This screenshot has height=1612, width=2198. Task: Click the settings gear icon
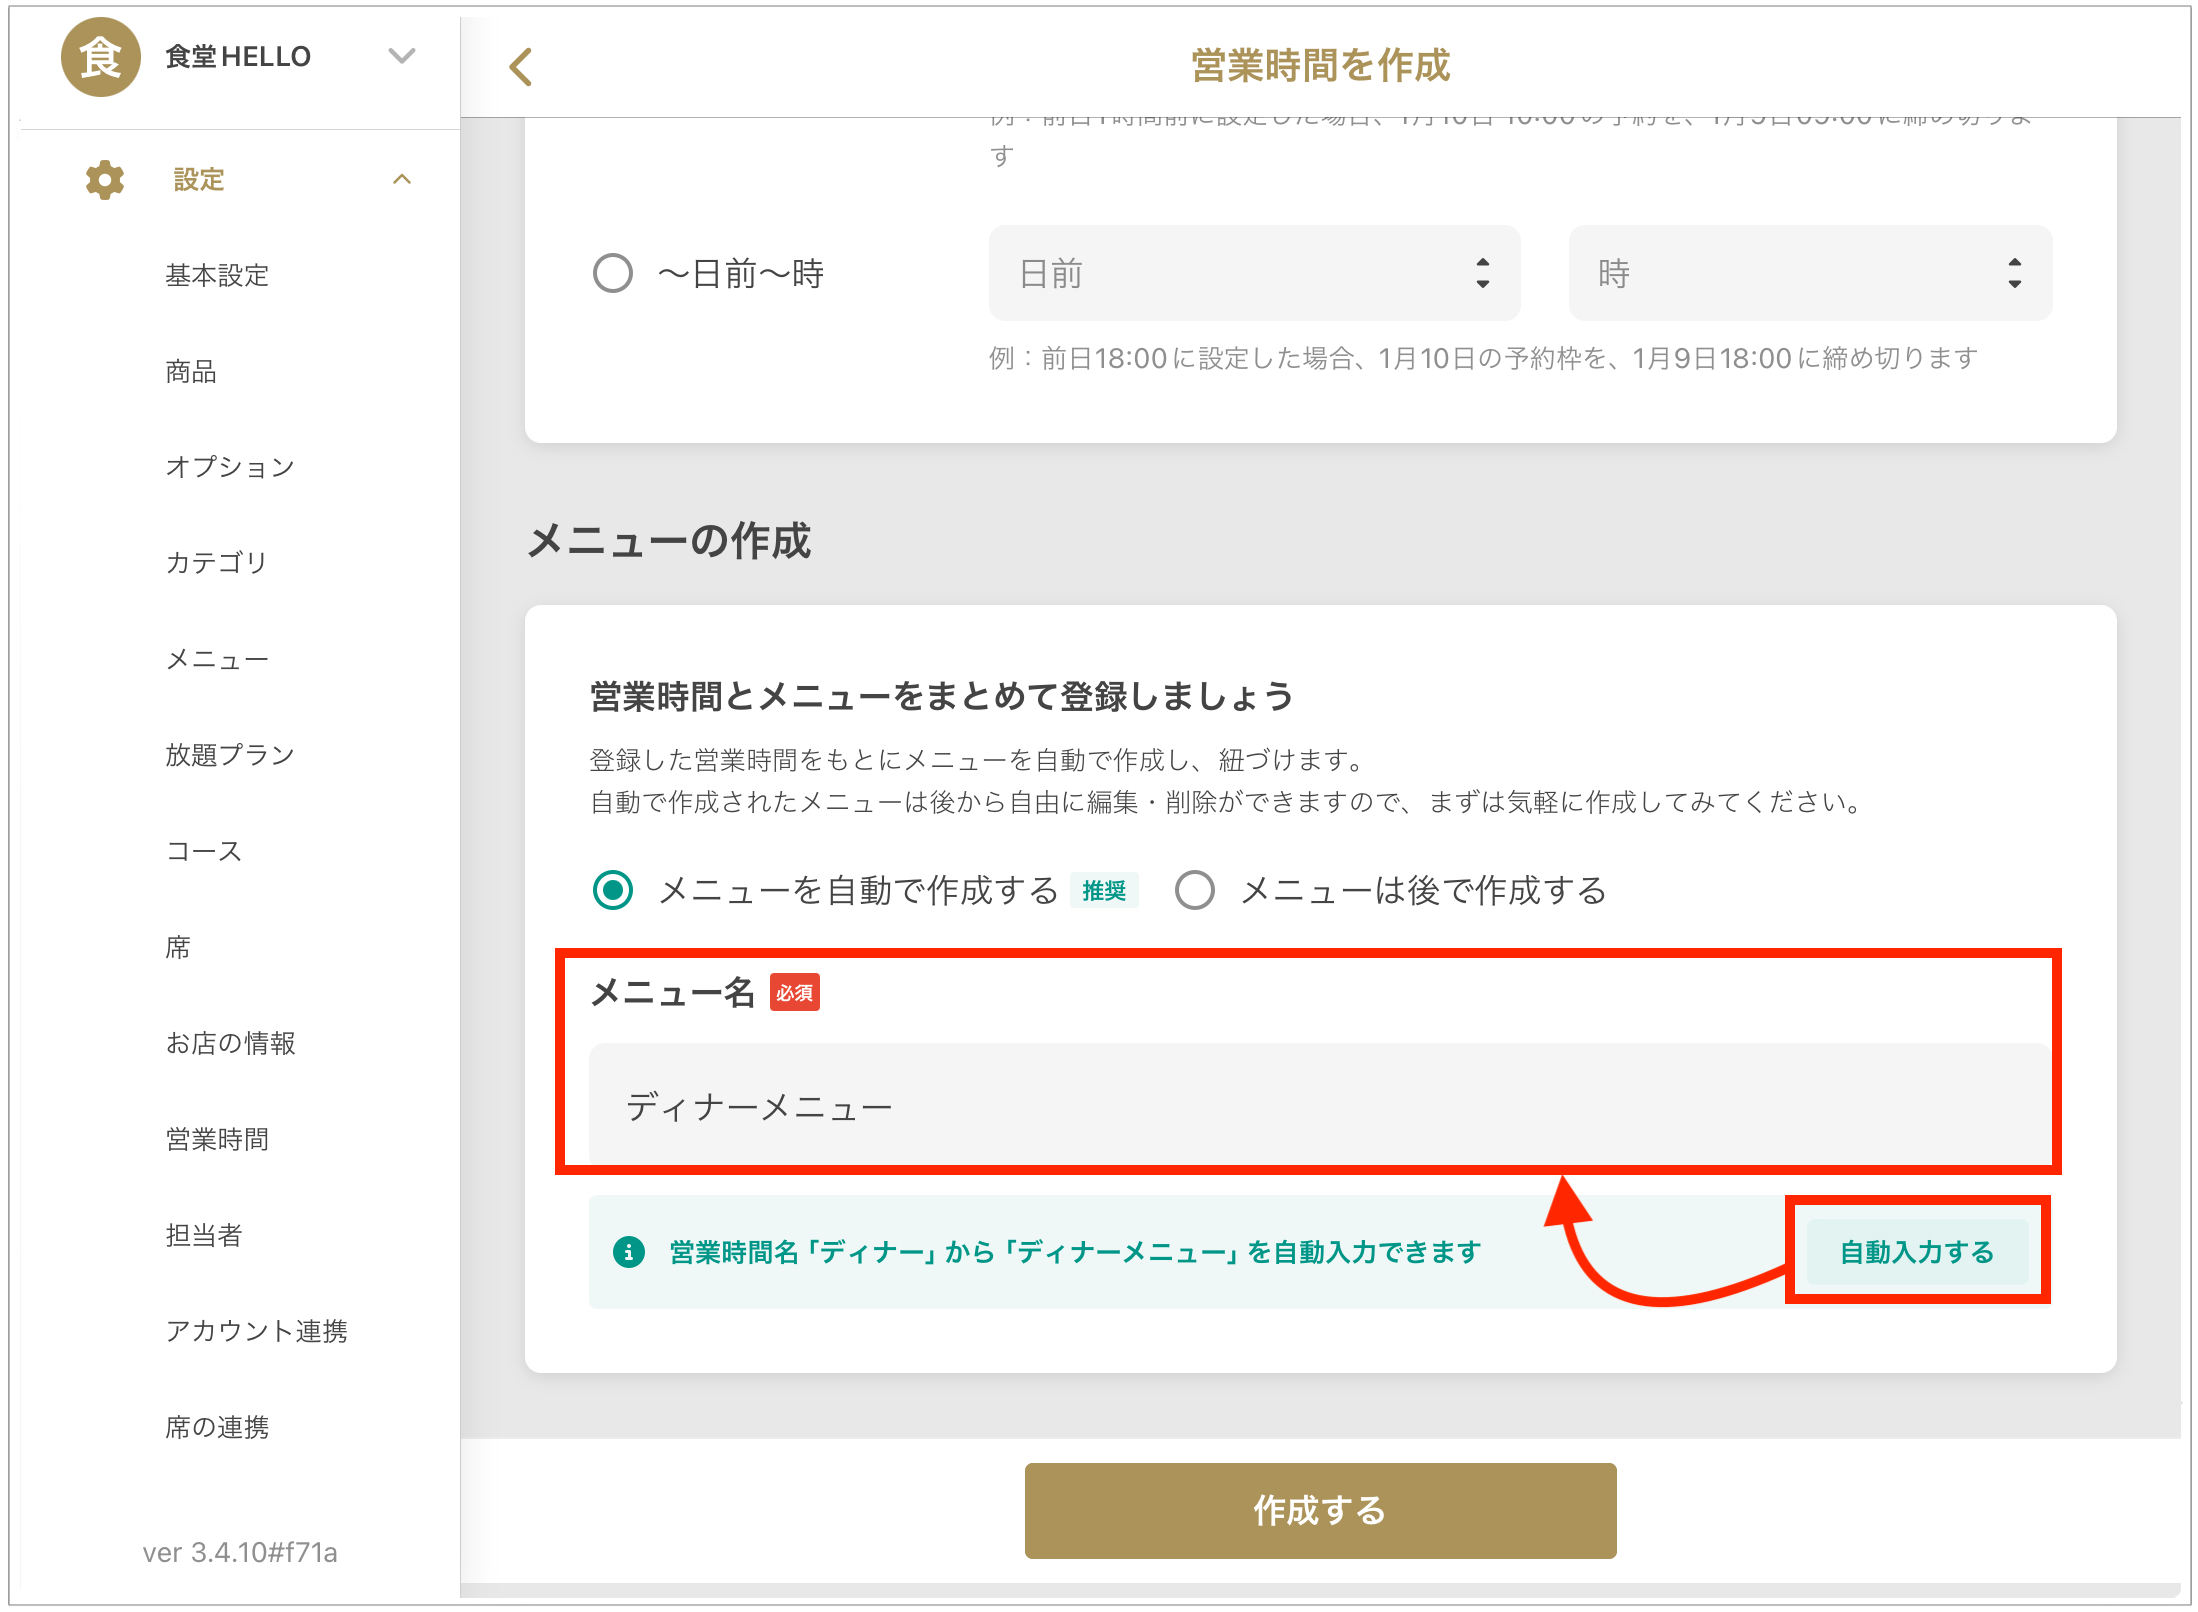pos(104,180)
